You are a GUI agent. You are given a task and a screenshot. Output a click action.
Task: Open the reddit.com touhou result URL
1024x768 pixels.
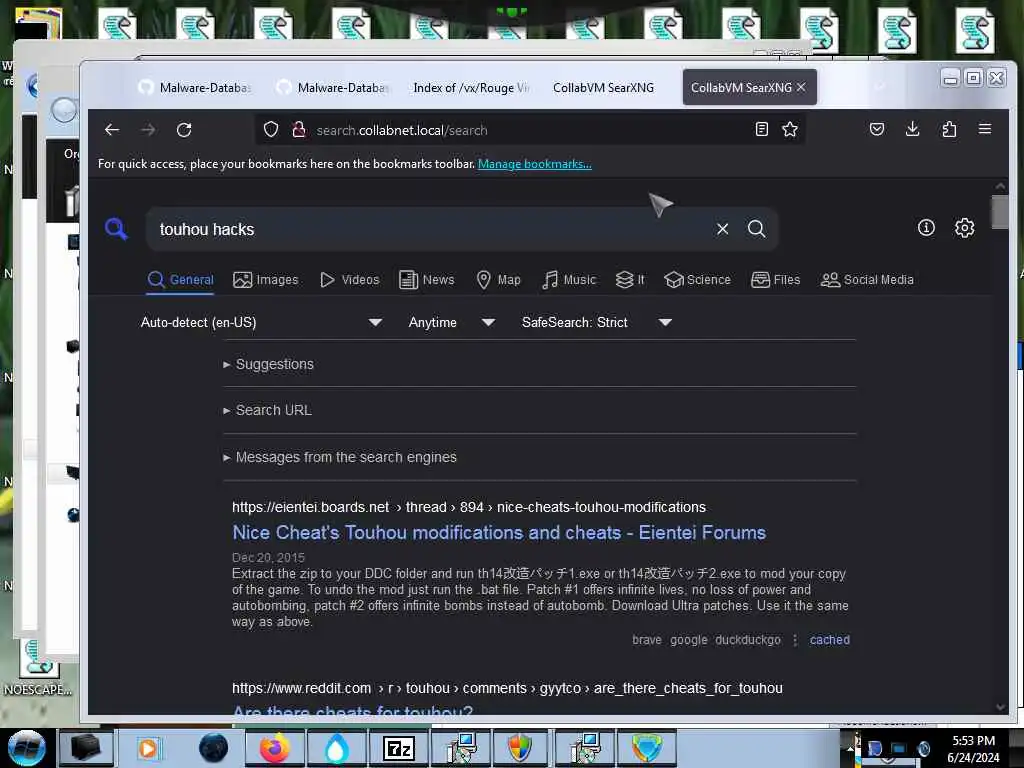[x=507, y=688]
